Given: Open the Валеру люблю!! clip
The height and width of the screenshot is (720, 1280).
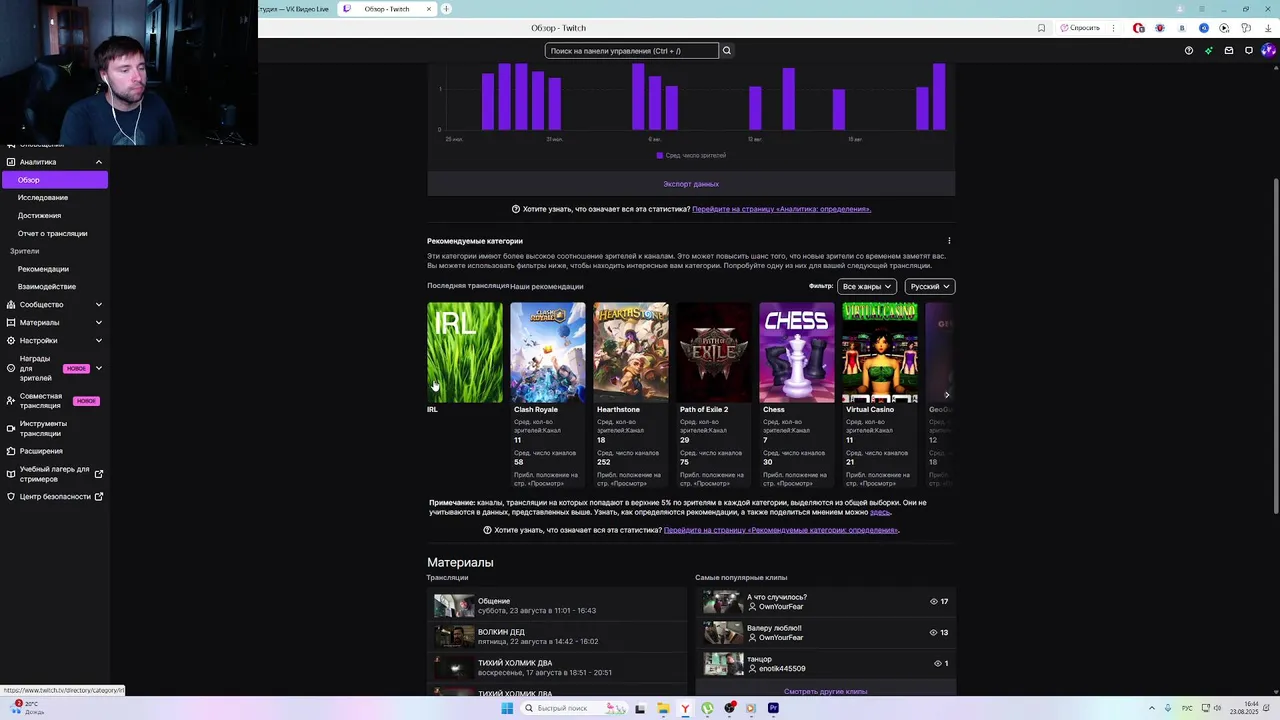Looking at the screenshot, I should pos(826,632).
